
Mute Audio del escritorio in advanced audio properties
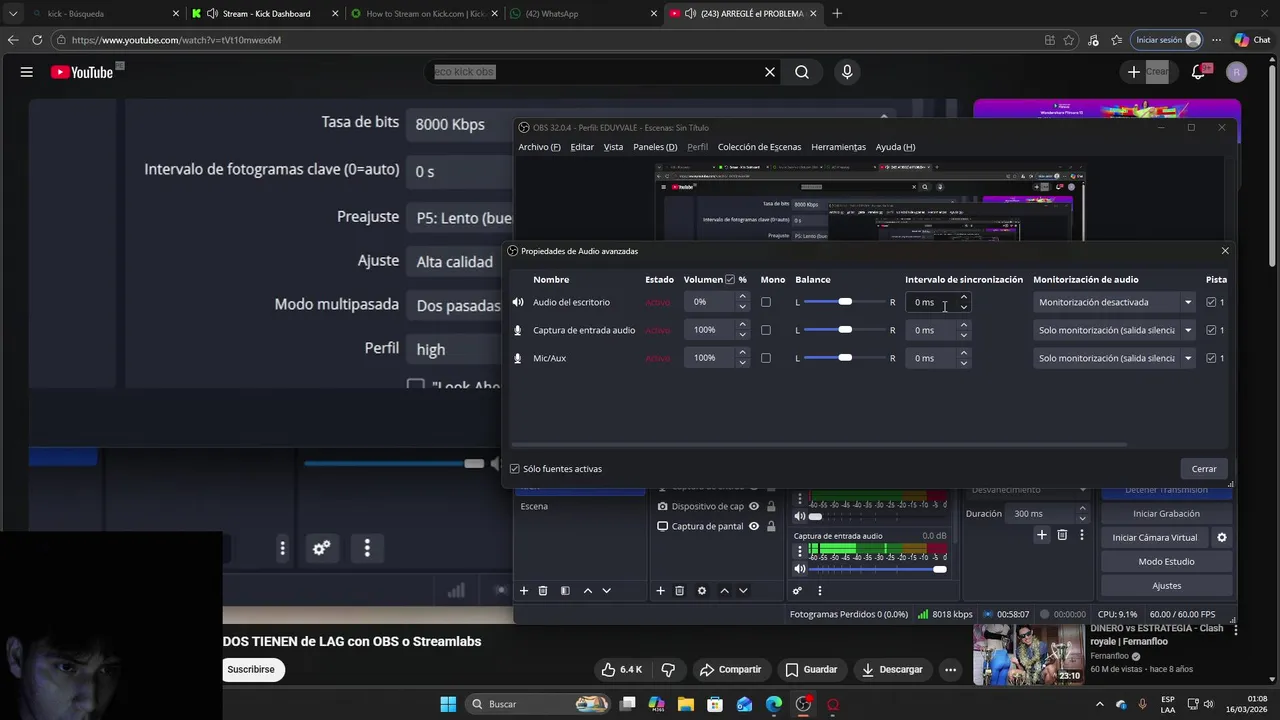518,302
